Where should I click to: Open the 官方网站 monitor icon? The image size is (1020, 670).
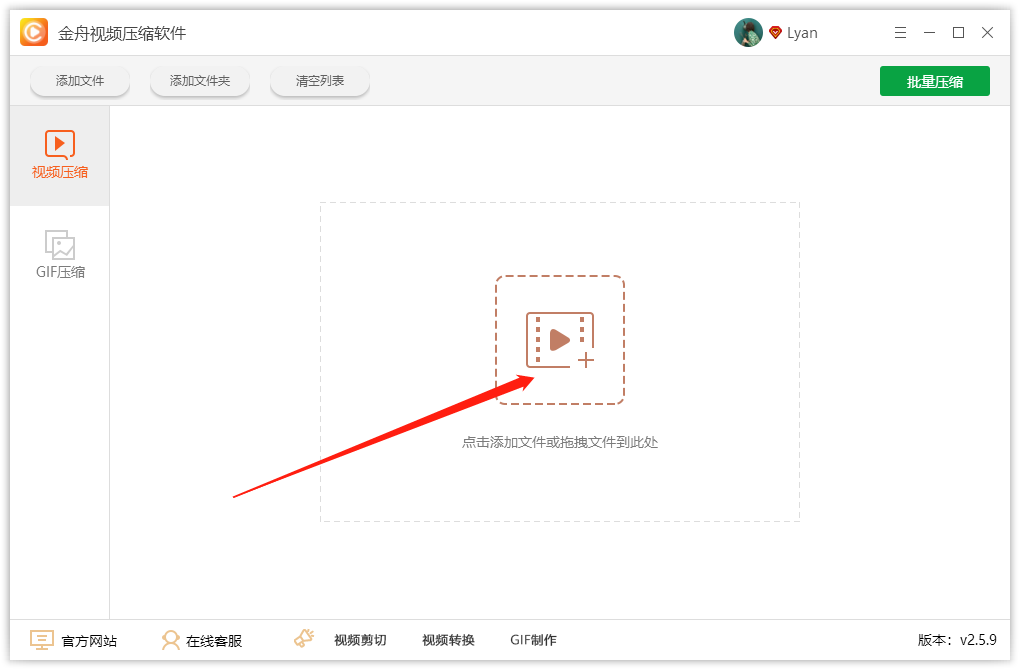coord(42,640)
